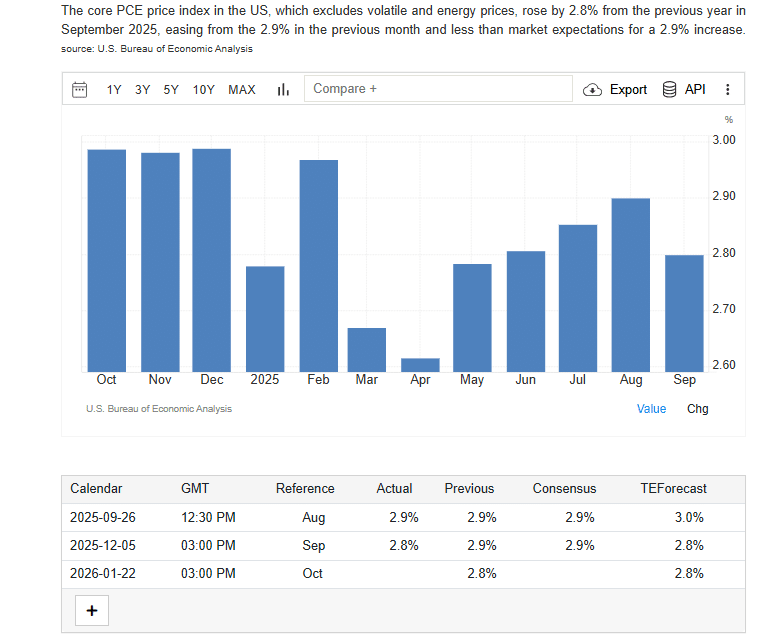Click the API text label
Screen dimensions: 759x634
click(695, 89)
